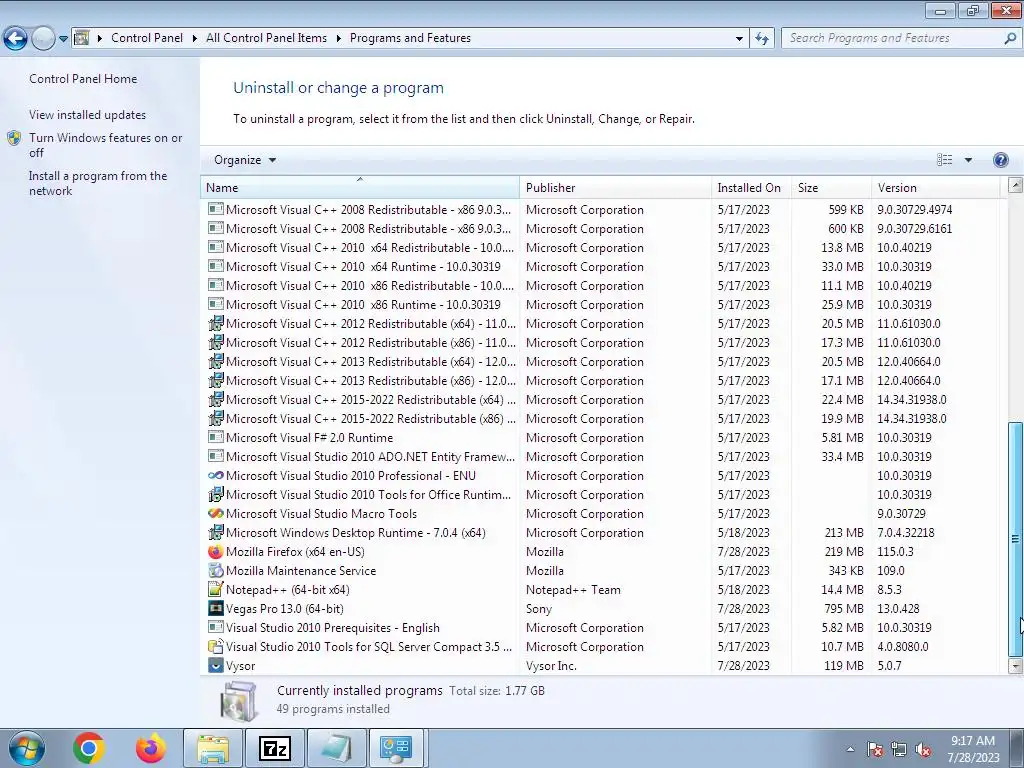The width and height of the screenshot is (1024, 768).
Task: Click the search magnifier icon
Action: coord(1010,38)
